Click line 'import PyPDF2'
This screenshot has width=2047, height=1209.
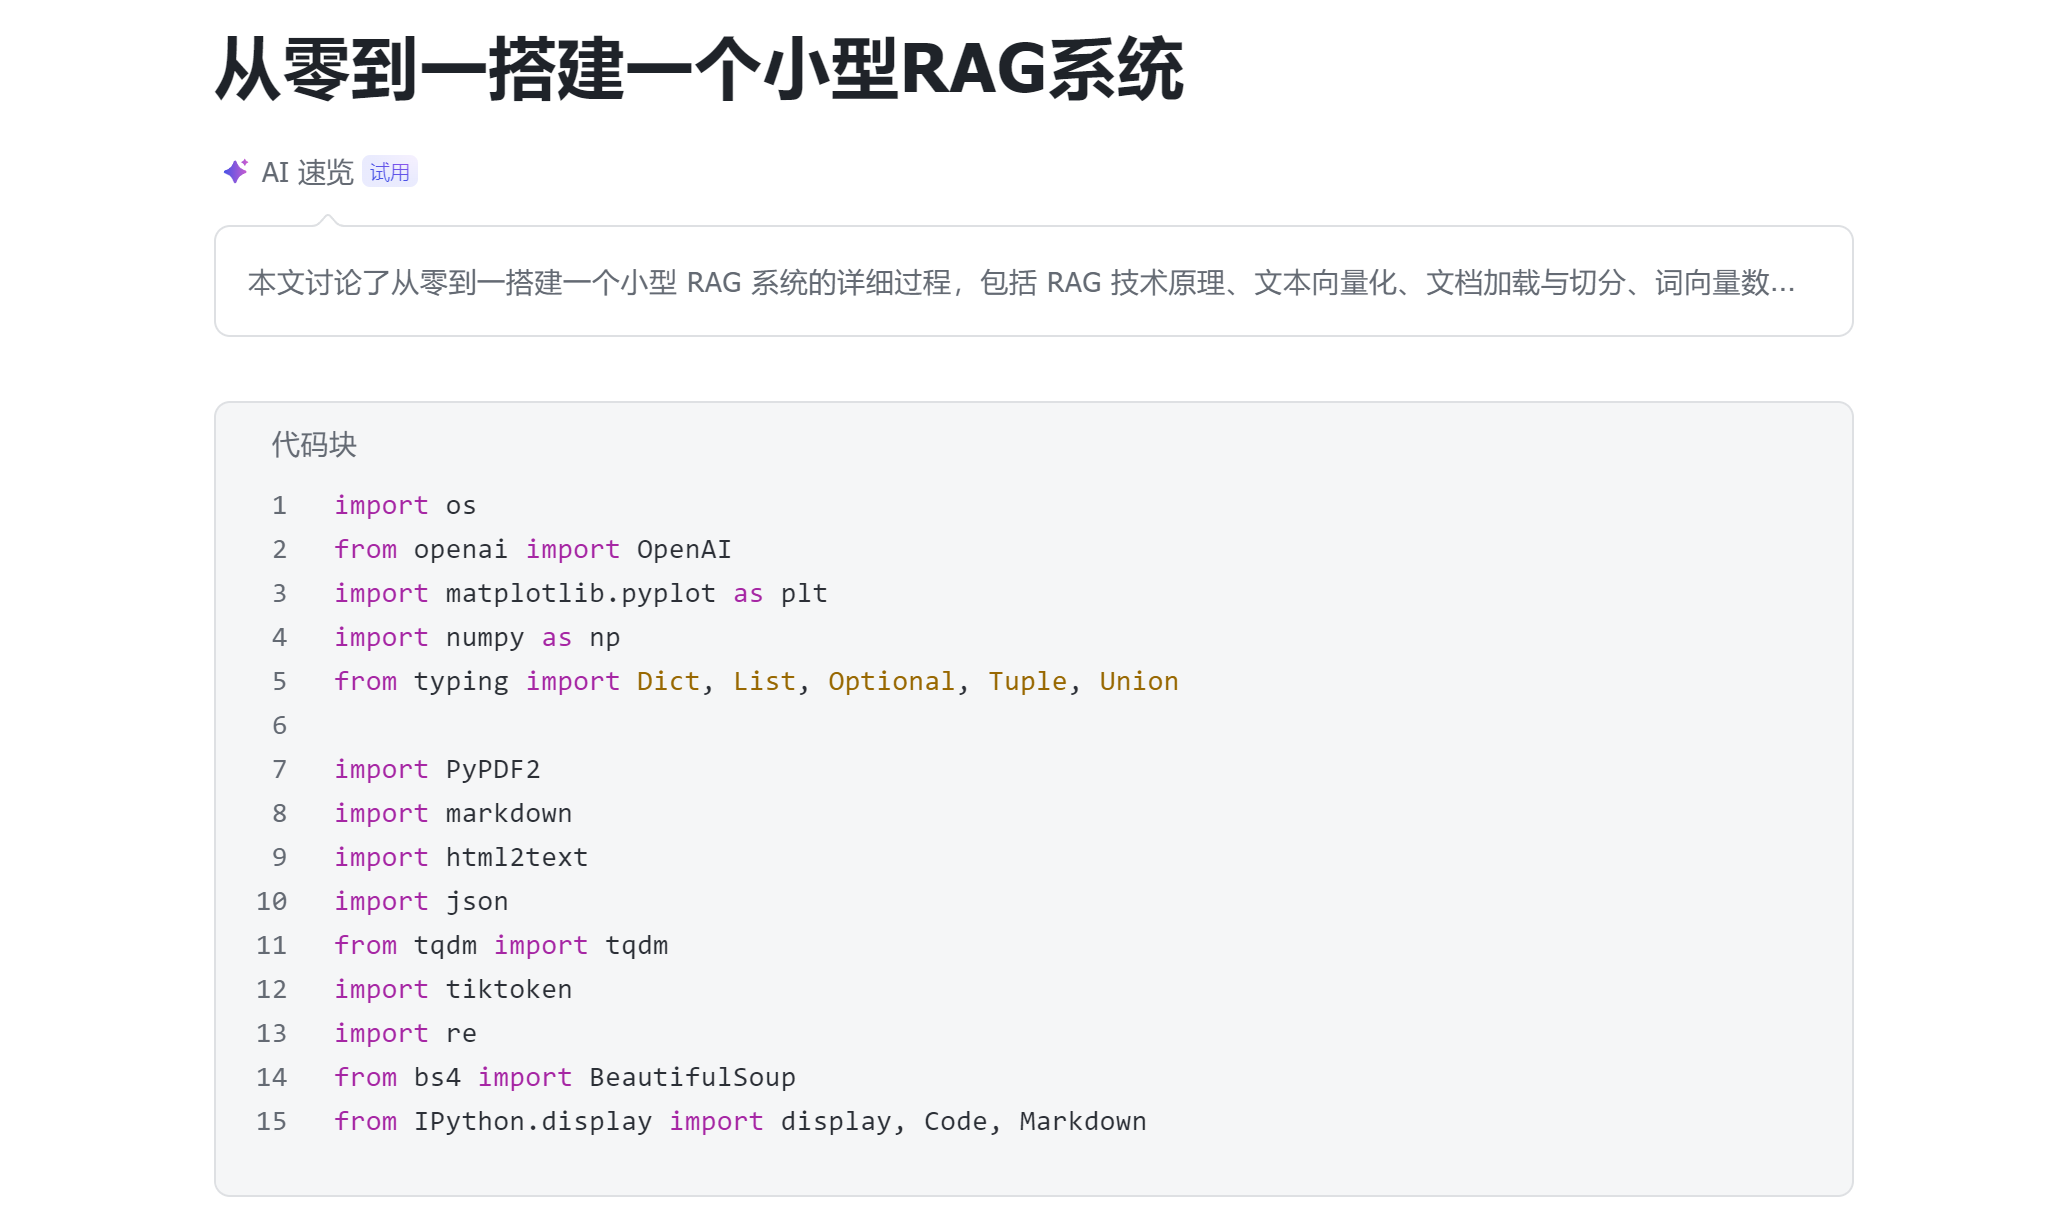pos(437,770)
